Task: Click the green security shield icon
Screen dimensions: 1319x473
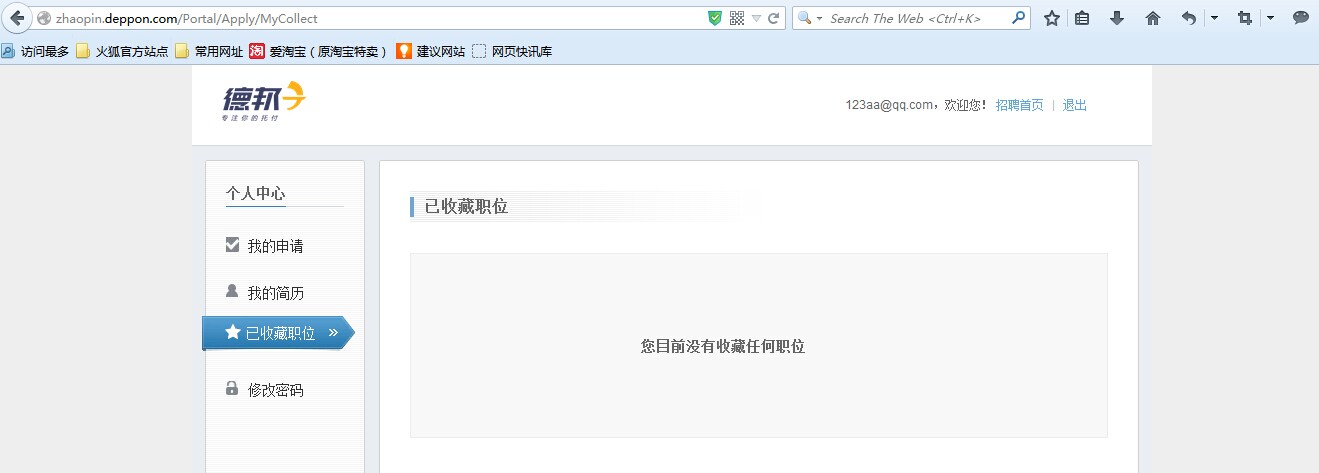Action: pyautogui.click(x=715, y=18)
